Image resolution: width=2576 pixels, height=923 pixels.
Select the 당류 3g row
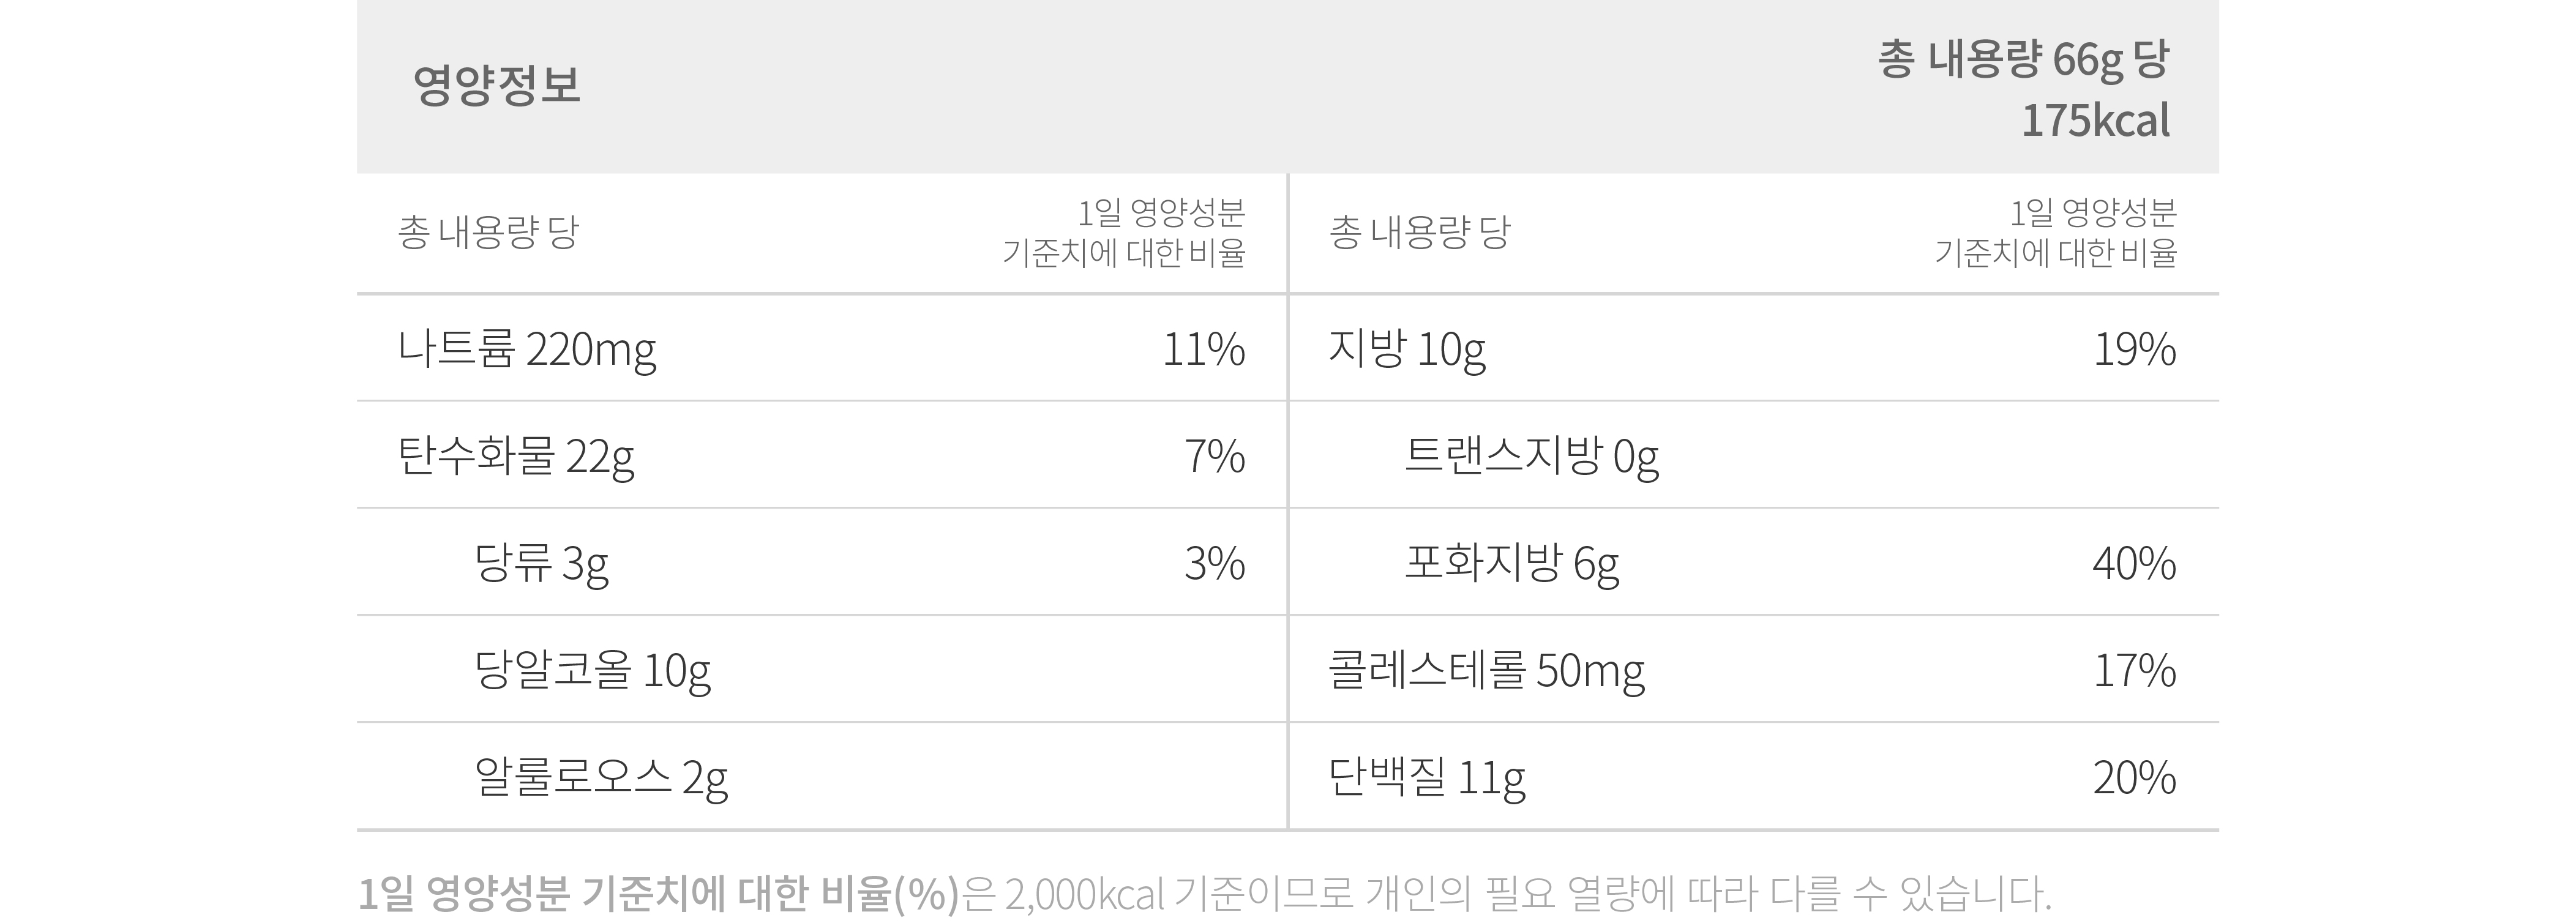click(x=822, y=562)
